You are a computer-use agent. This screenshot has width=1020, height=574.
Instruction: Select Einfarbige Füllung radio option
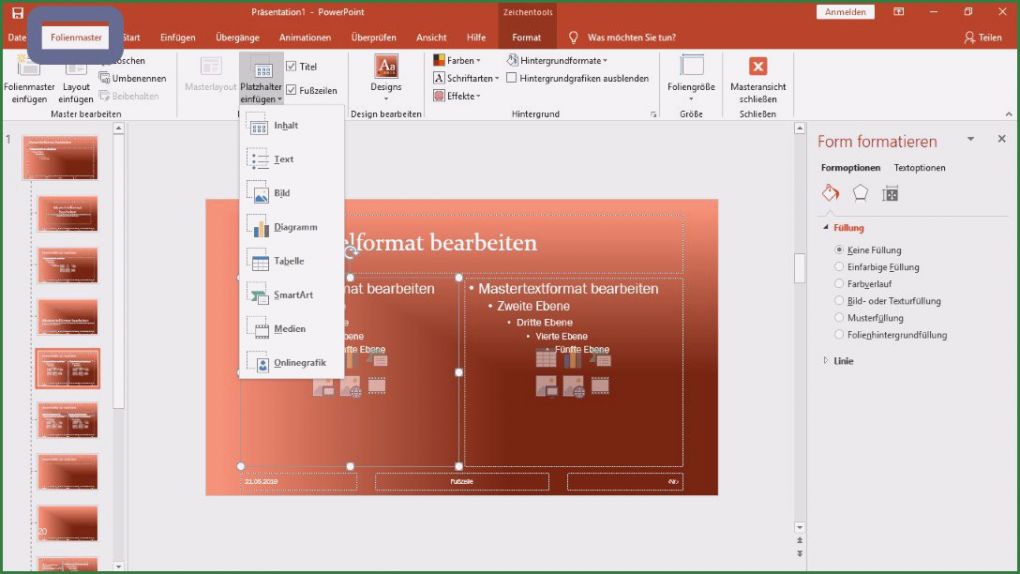point(839,267)
